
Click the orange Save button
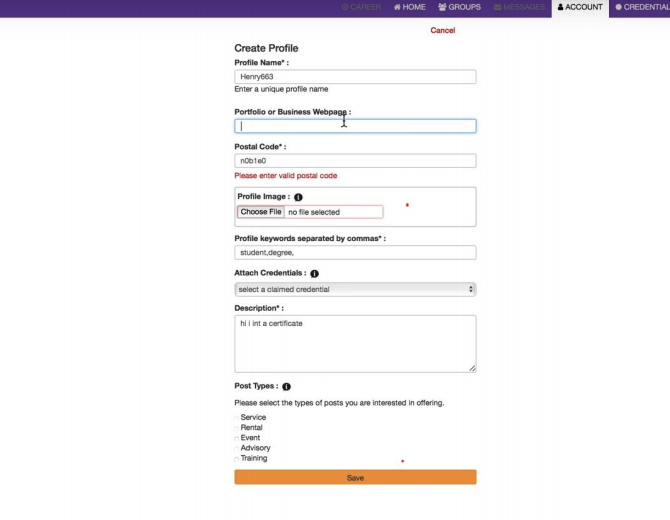(355, 477)
